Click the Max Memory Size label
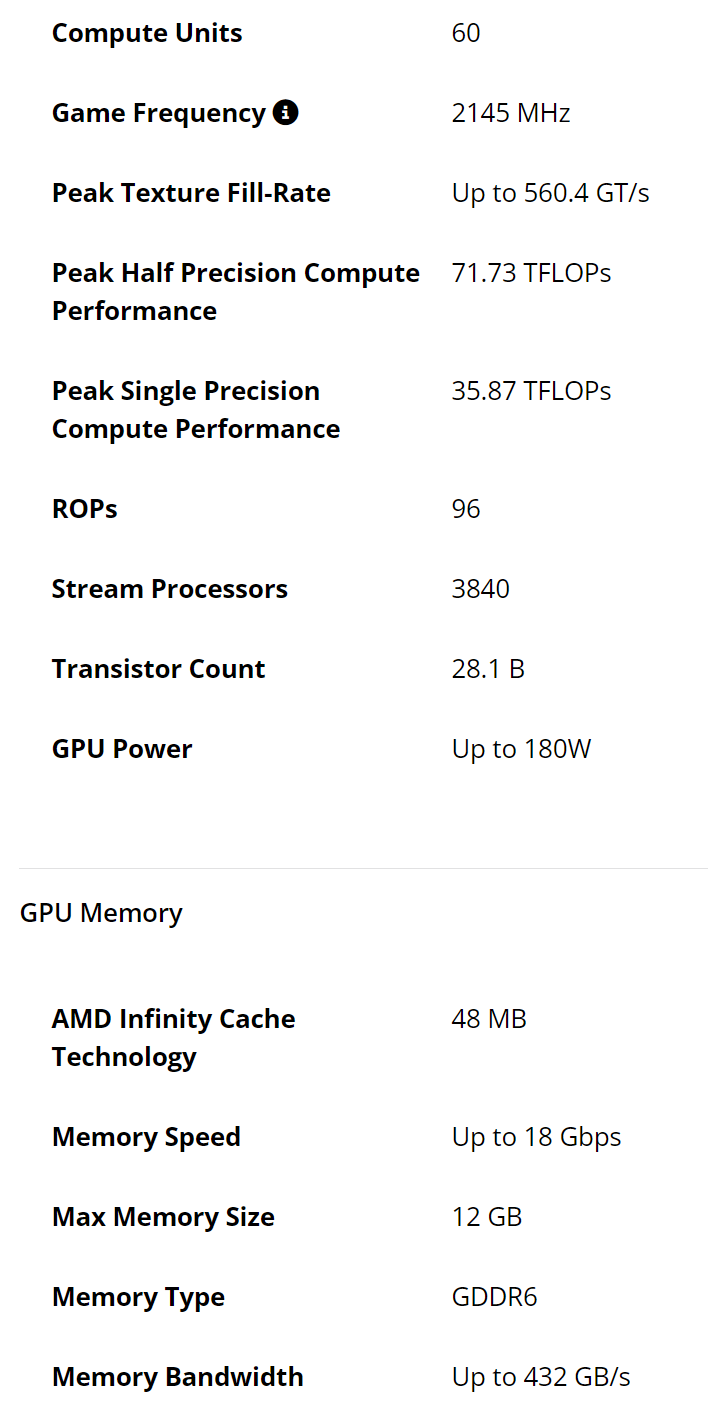 click(163, 1217)
